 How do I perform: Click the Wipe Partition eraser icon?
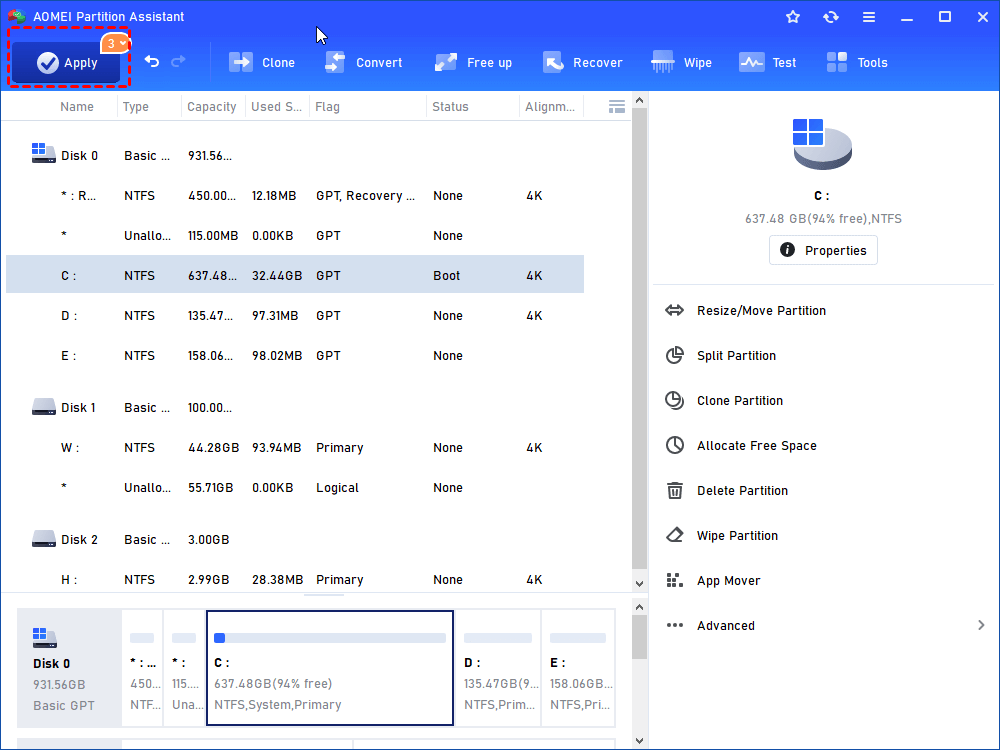point(675,534)
